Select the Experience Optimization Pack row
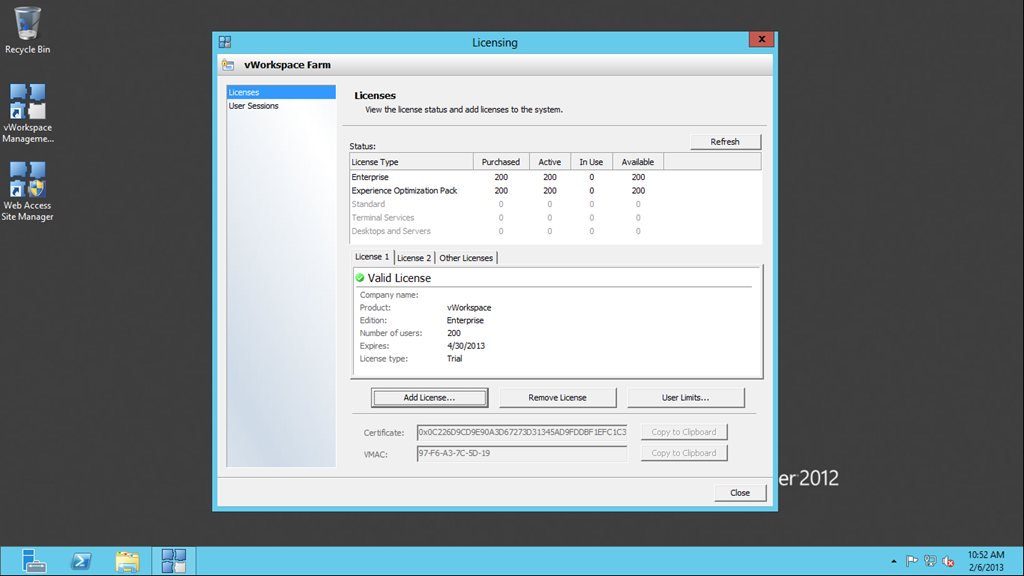 point(555,191)
